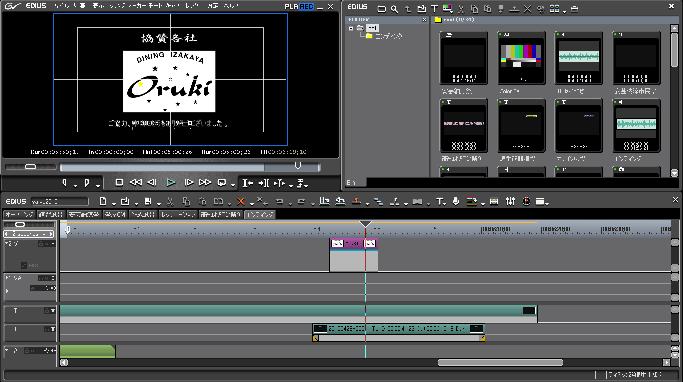Click the timeline playhead marker on ruler
The image size is (683, 382).
click(365, 224)
